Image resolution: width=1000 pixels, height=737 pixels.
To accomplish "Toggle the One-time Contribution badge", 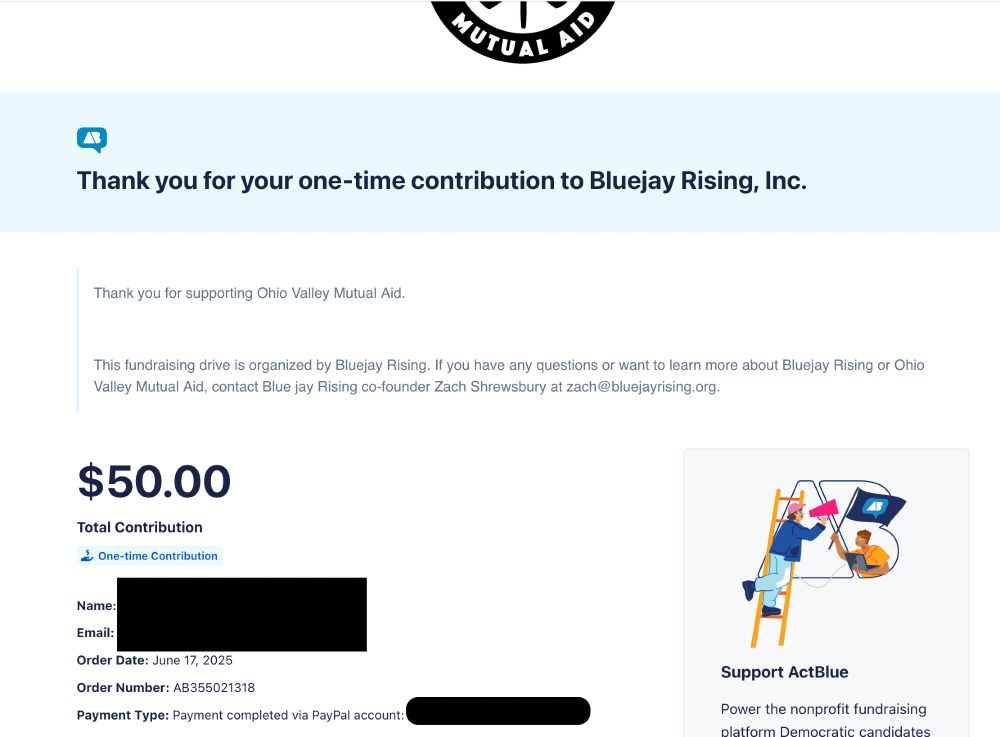I will pos(149,555).
